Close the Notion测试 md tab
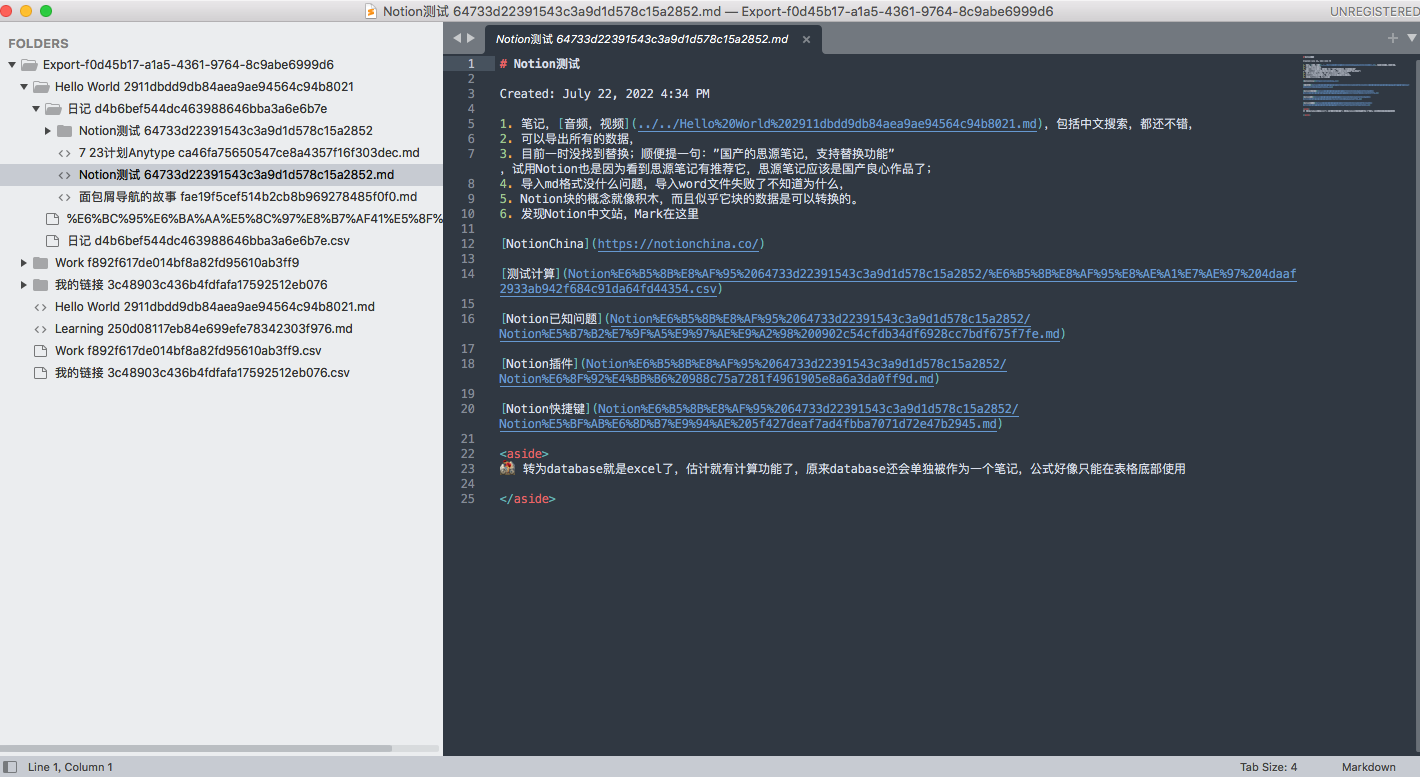The image size is (1420, 777). click(x=806, y=40)
